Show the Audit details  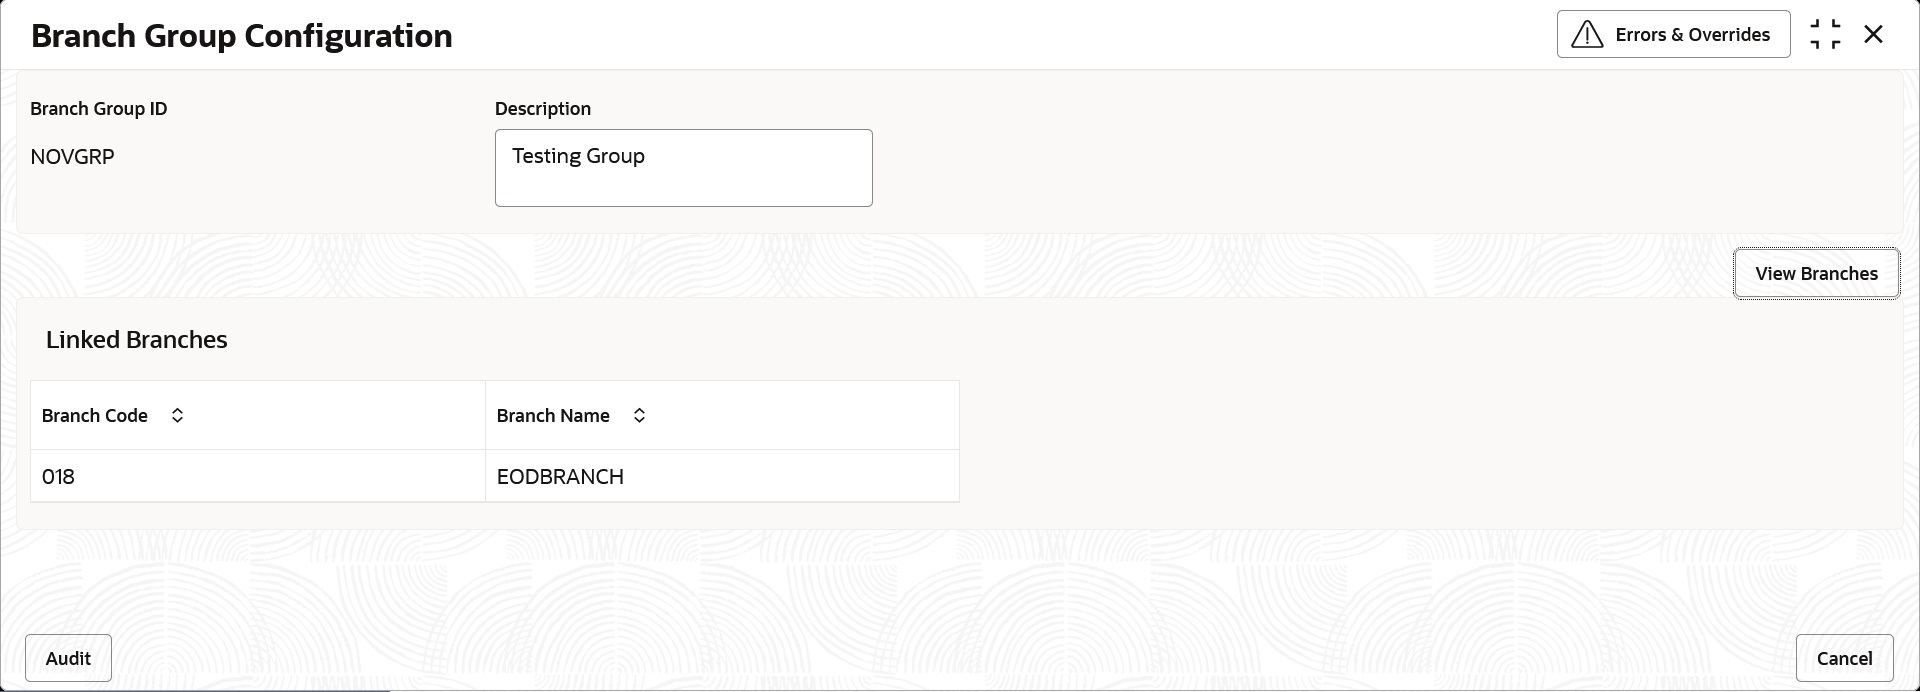pyautogui.click(x=68, y=658)
